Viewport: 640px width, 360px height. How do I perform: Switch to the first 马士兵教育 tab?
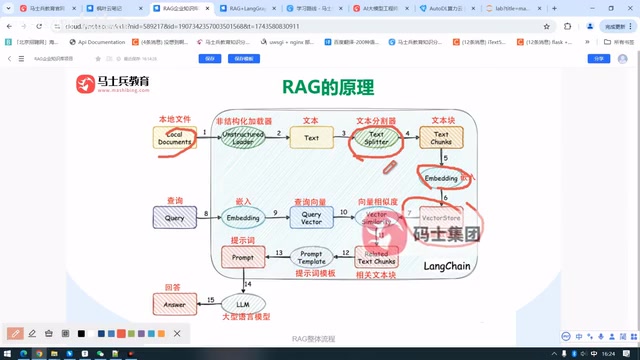(x=47, y=8)
